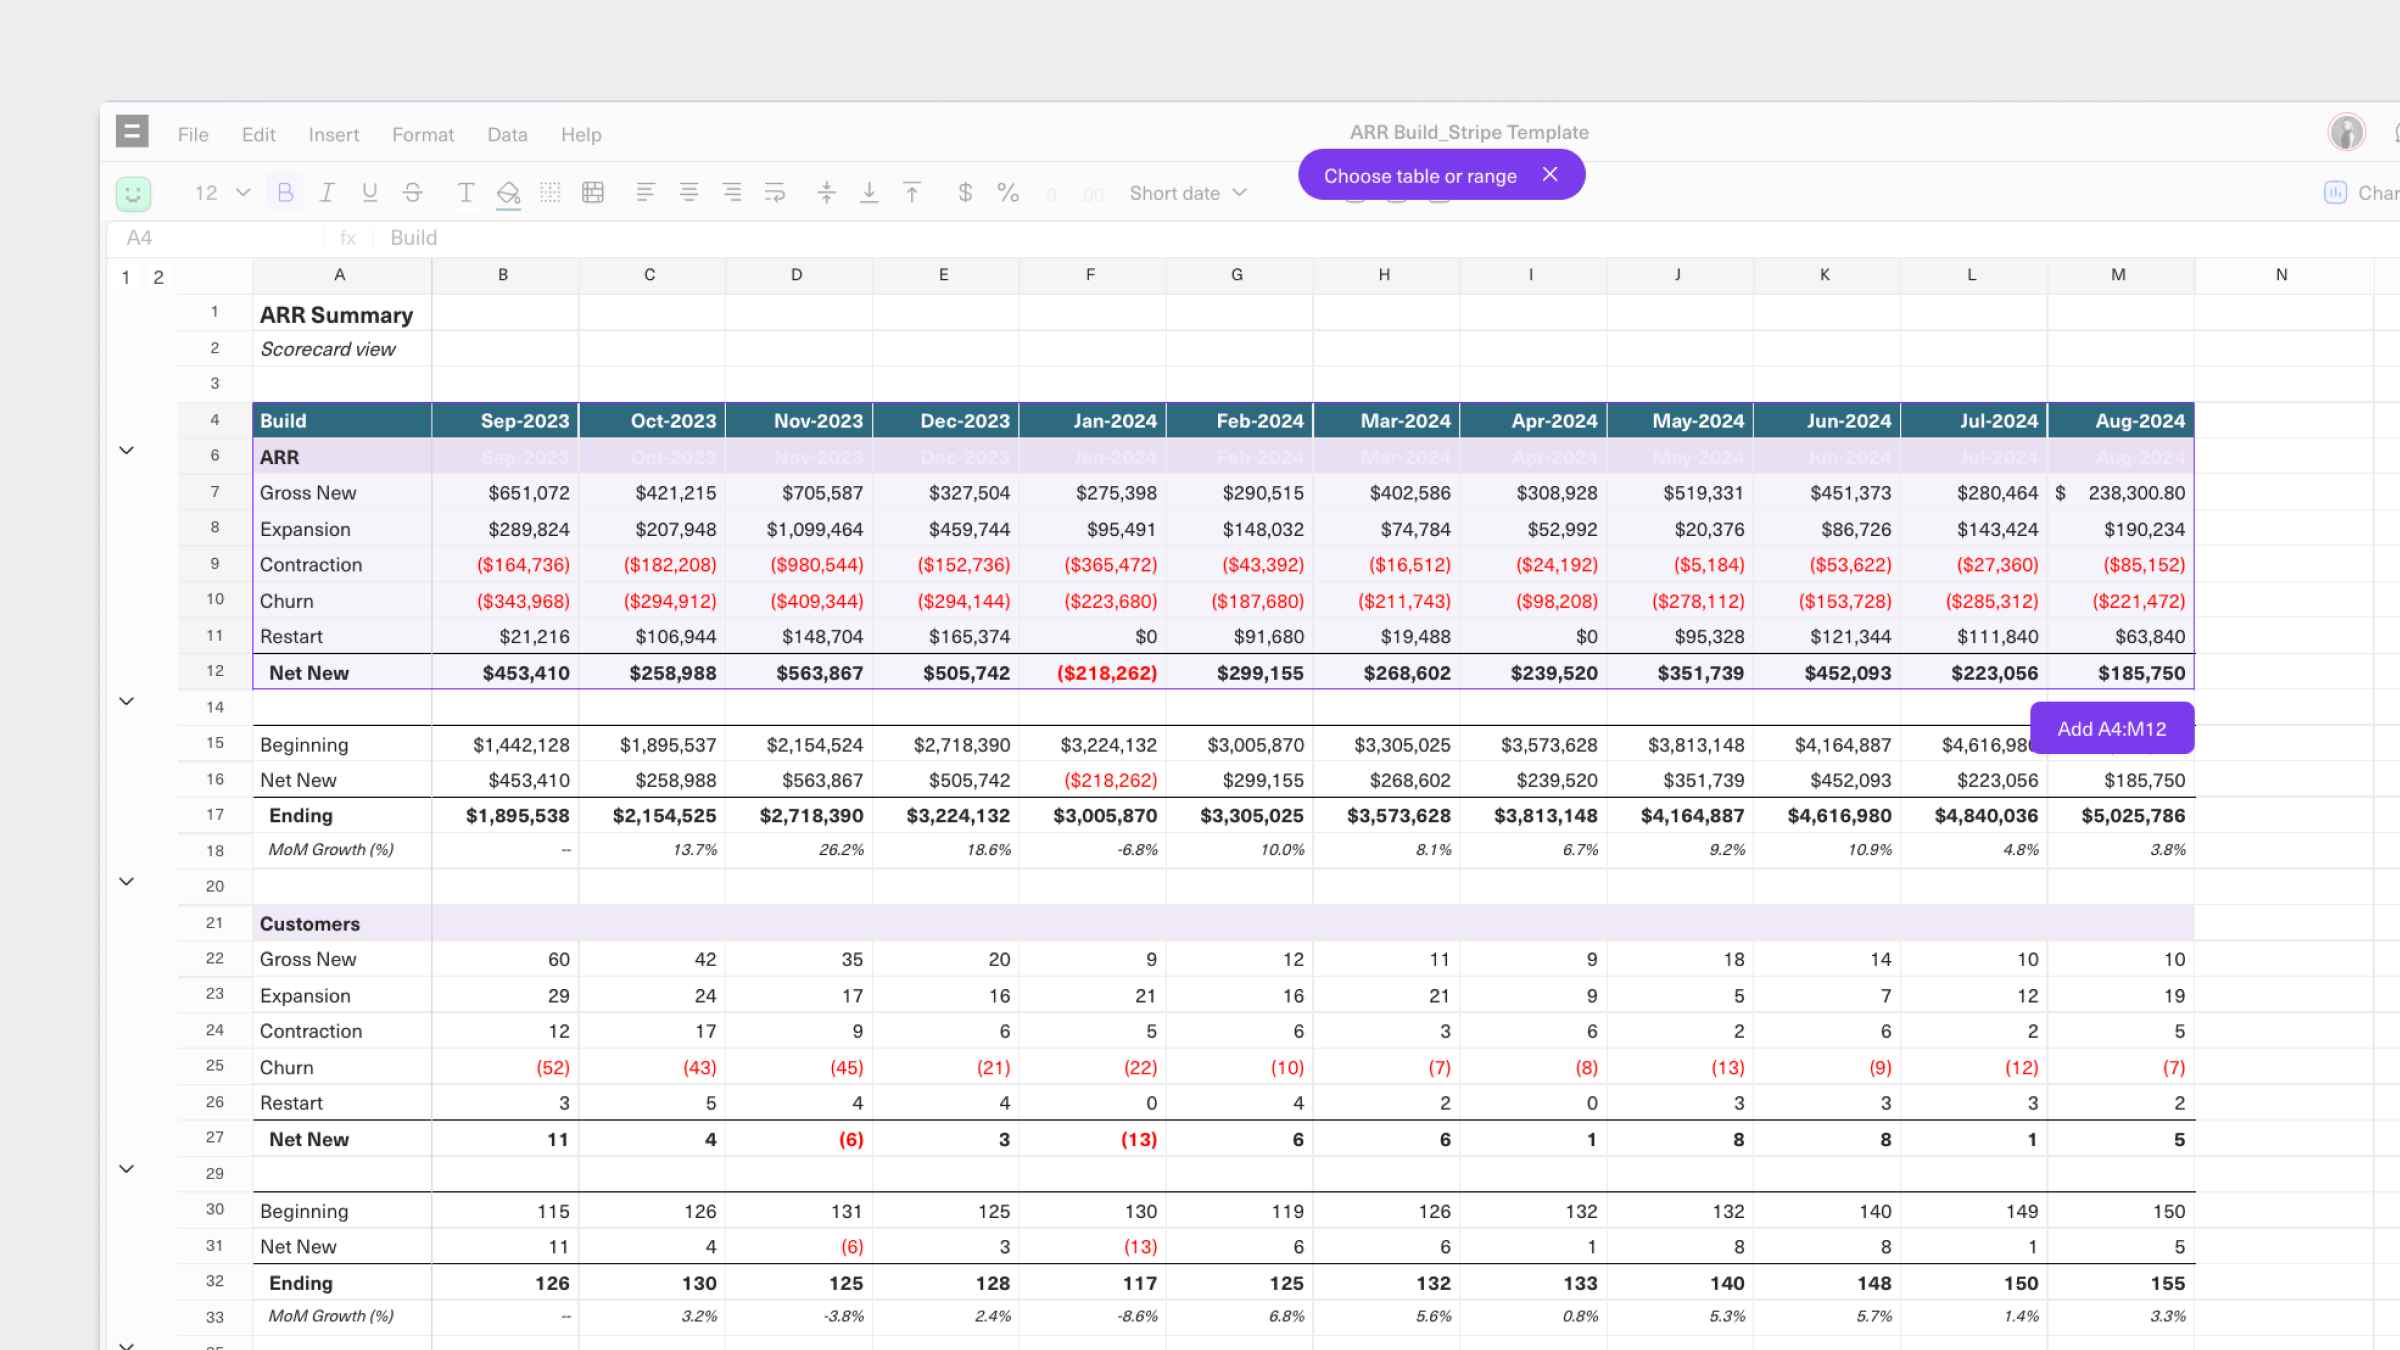Toggle italic formatting
2400x1350 pixels.
click(x=327, y=192)
